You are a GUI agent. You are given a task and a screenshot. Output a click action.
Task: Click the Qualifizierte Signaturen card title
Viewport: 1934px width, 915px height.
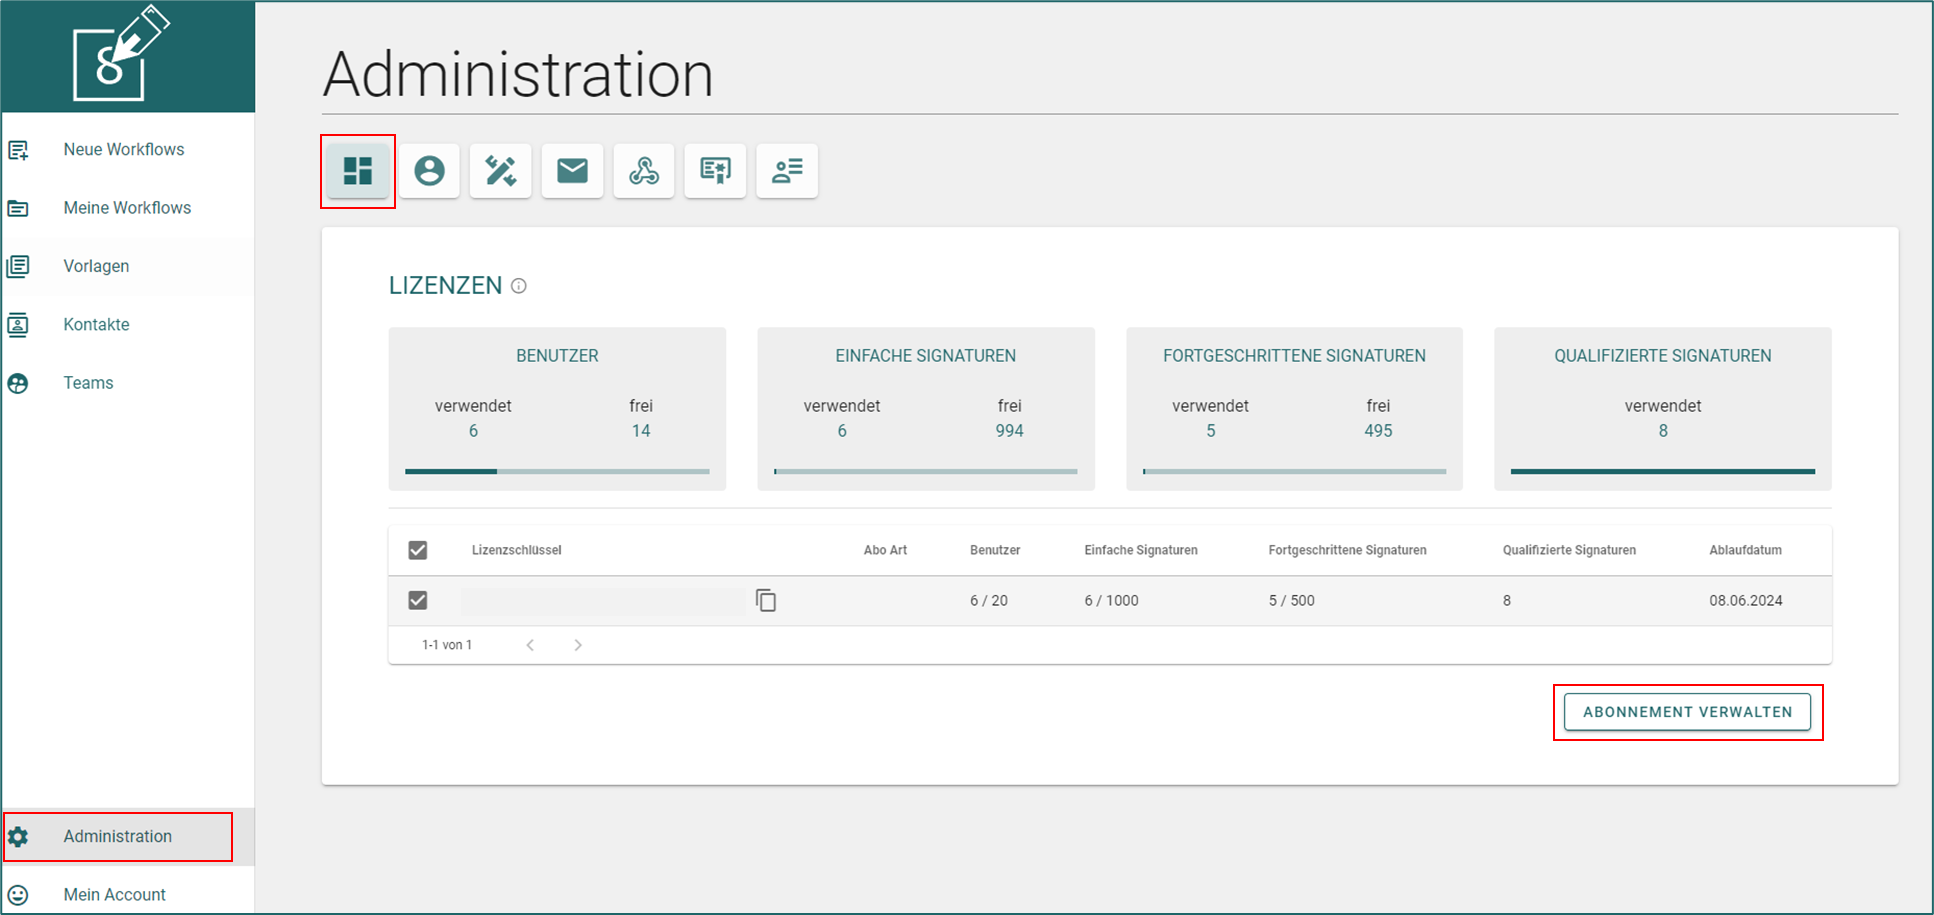(1662, 356)
